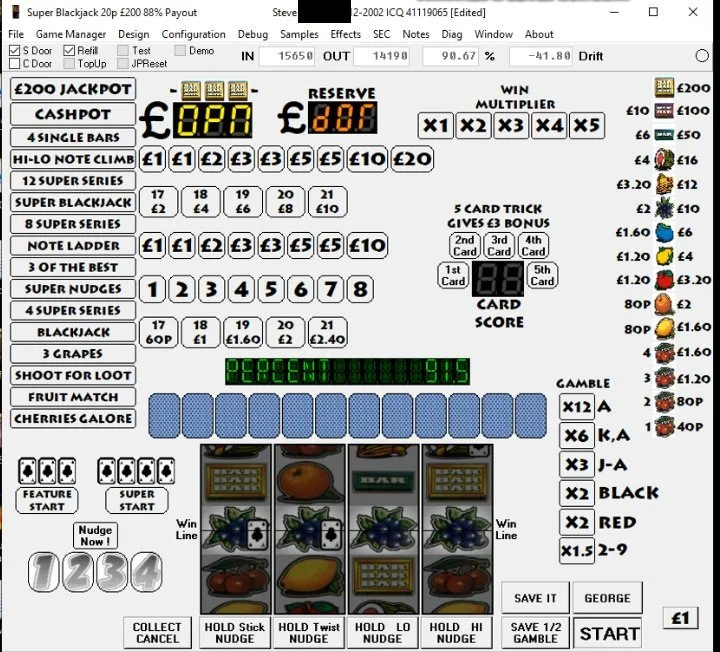The image size is (720, 652).
Task: Click the £20 hi-lo note climb lamp
Action: click(412, 159)
